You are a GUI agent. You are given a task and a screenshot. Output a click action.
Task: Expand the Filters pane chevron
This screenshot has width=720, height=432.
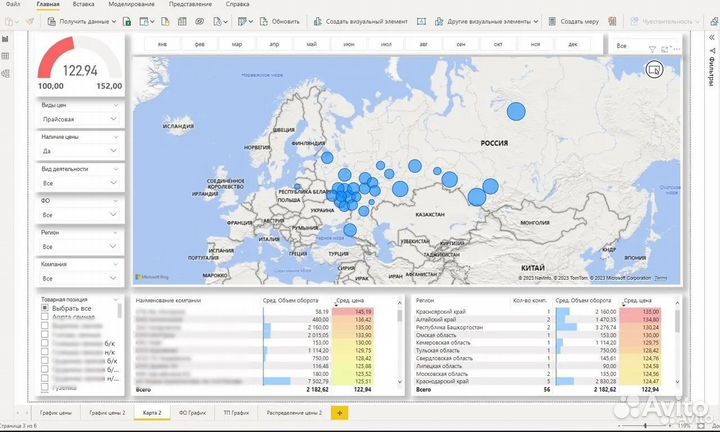coord(712,38)
